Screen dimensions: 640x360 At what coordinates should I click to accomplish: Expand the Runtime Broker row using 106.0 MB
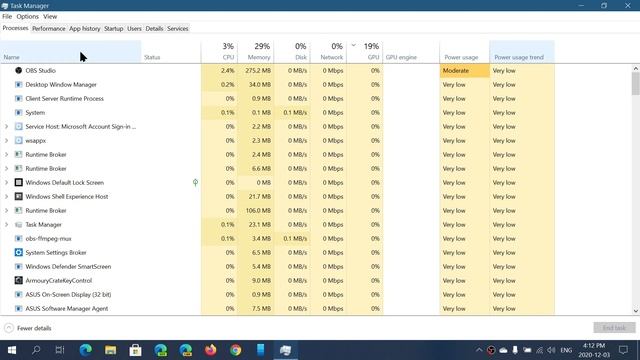[7, 211]
